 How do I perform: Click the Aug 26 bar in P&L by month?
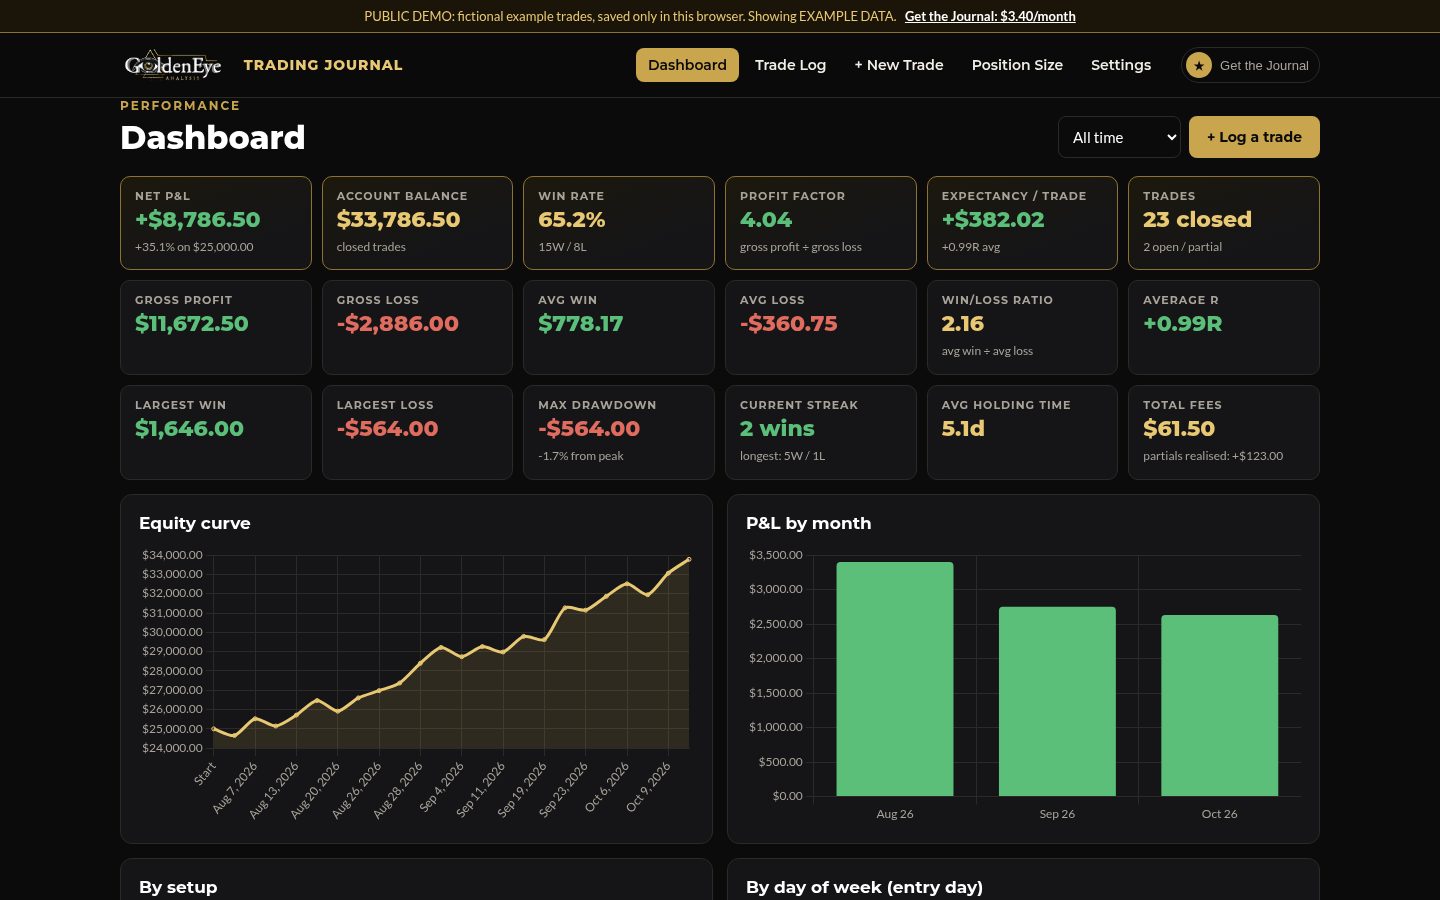pyautogui.click(x=895, y=679)
